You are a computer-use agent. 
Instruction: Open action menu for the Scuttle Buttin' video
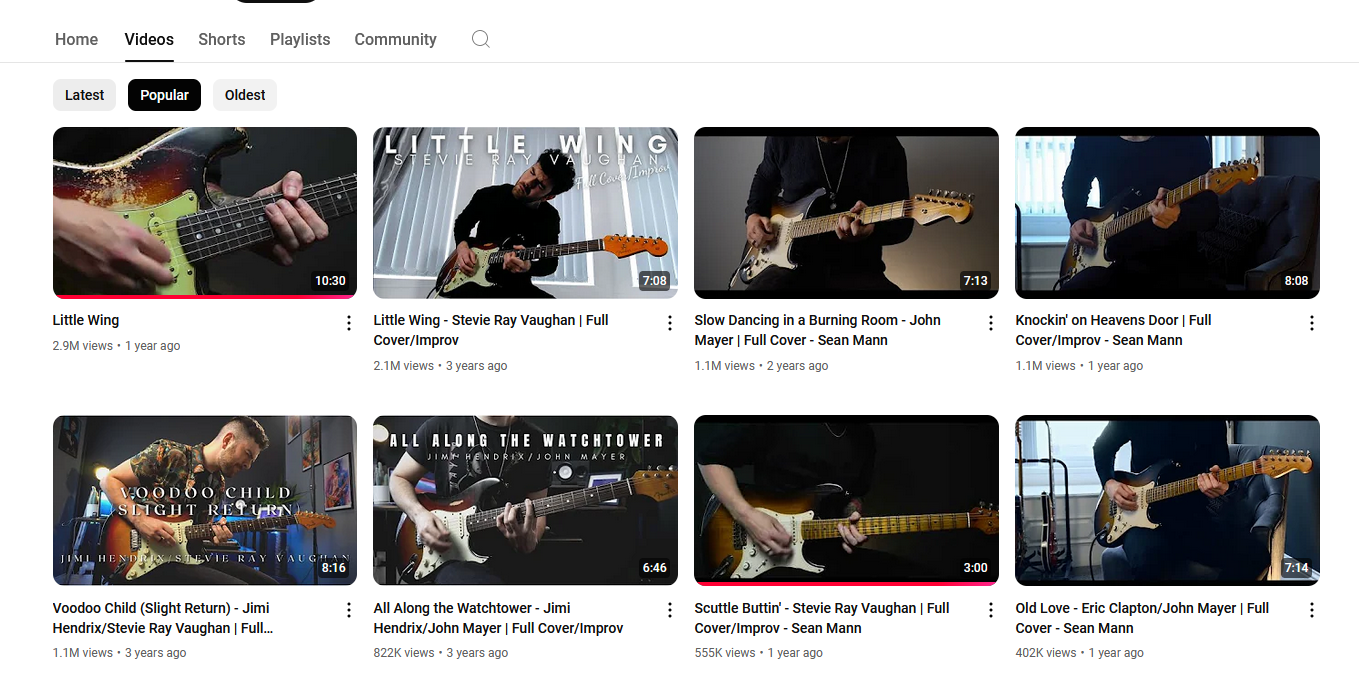tap(991, 610)
